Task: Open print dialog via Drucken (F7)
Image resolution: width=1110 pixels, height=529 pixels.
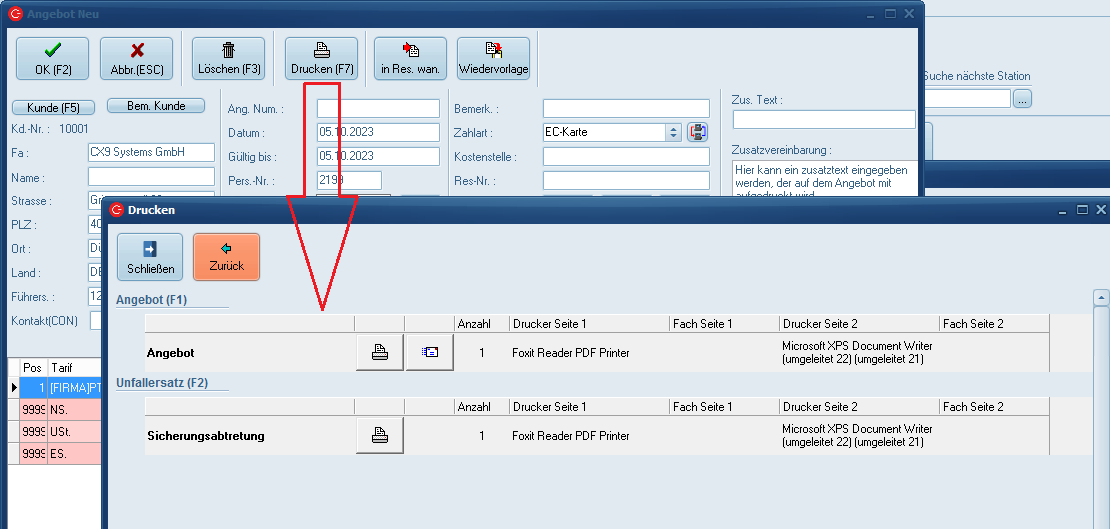Action: (321, 59)
